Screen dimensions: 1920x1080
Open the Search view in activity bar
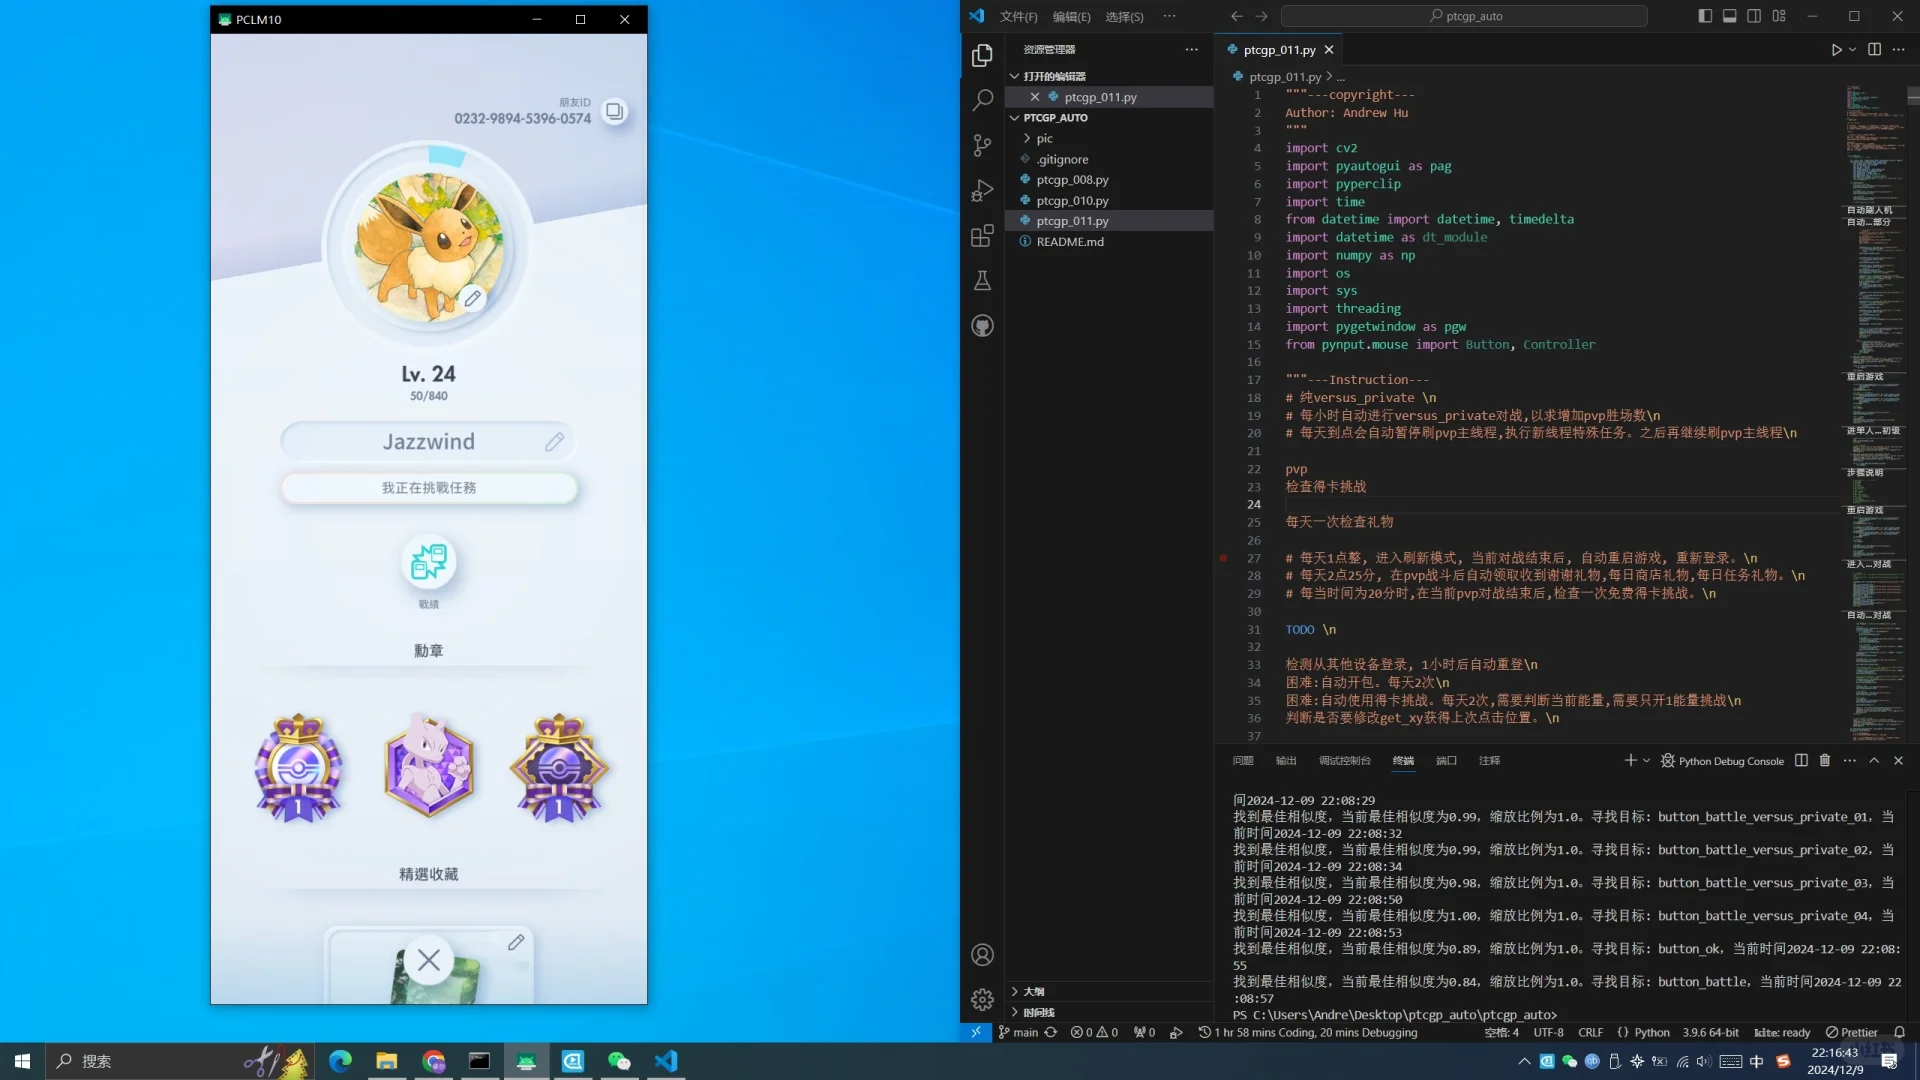(x=982, y=100)
